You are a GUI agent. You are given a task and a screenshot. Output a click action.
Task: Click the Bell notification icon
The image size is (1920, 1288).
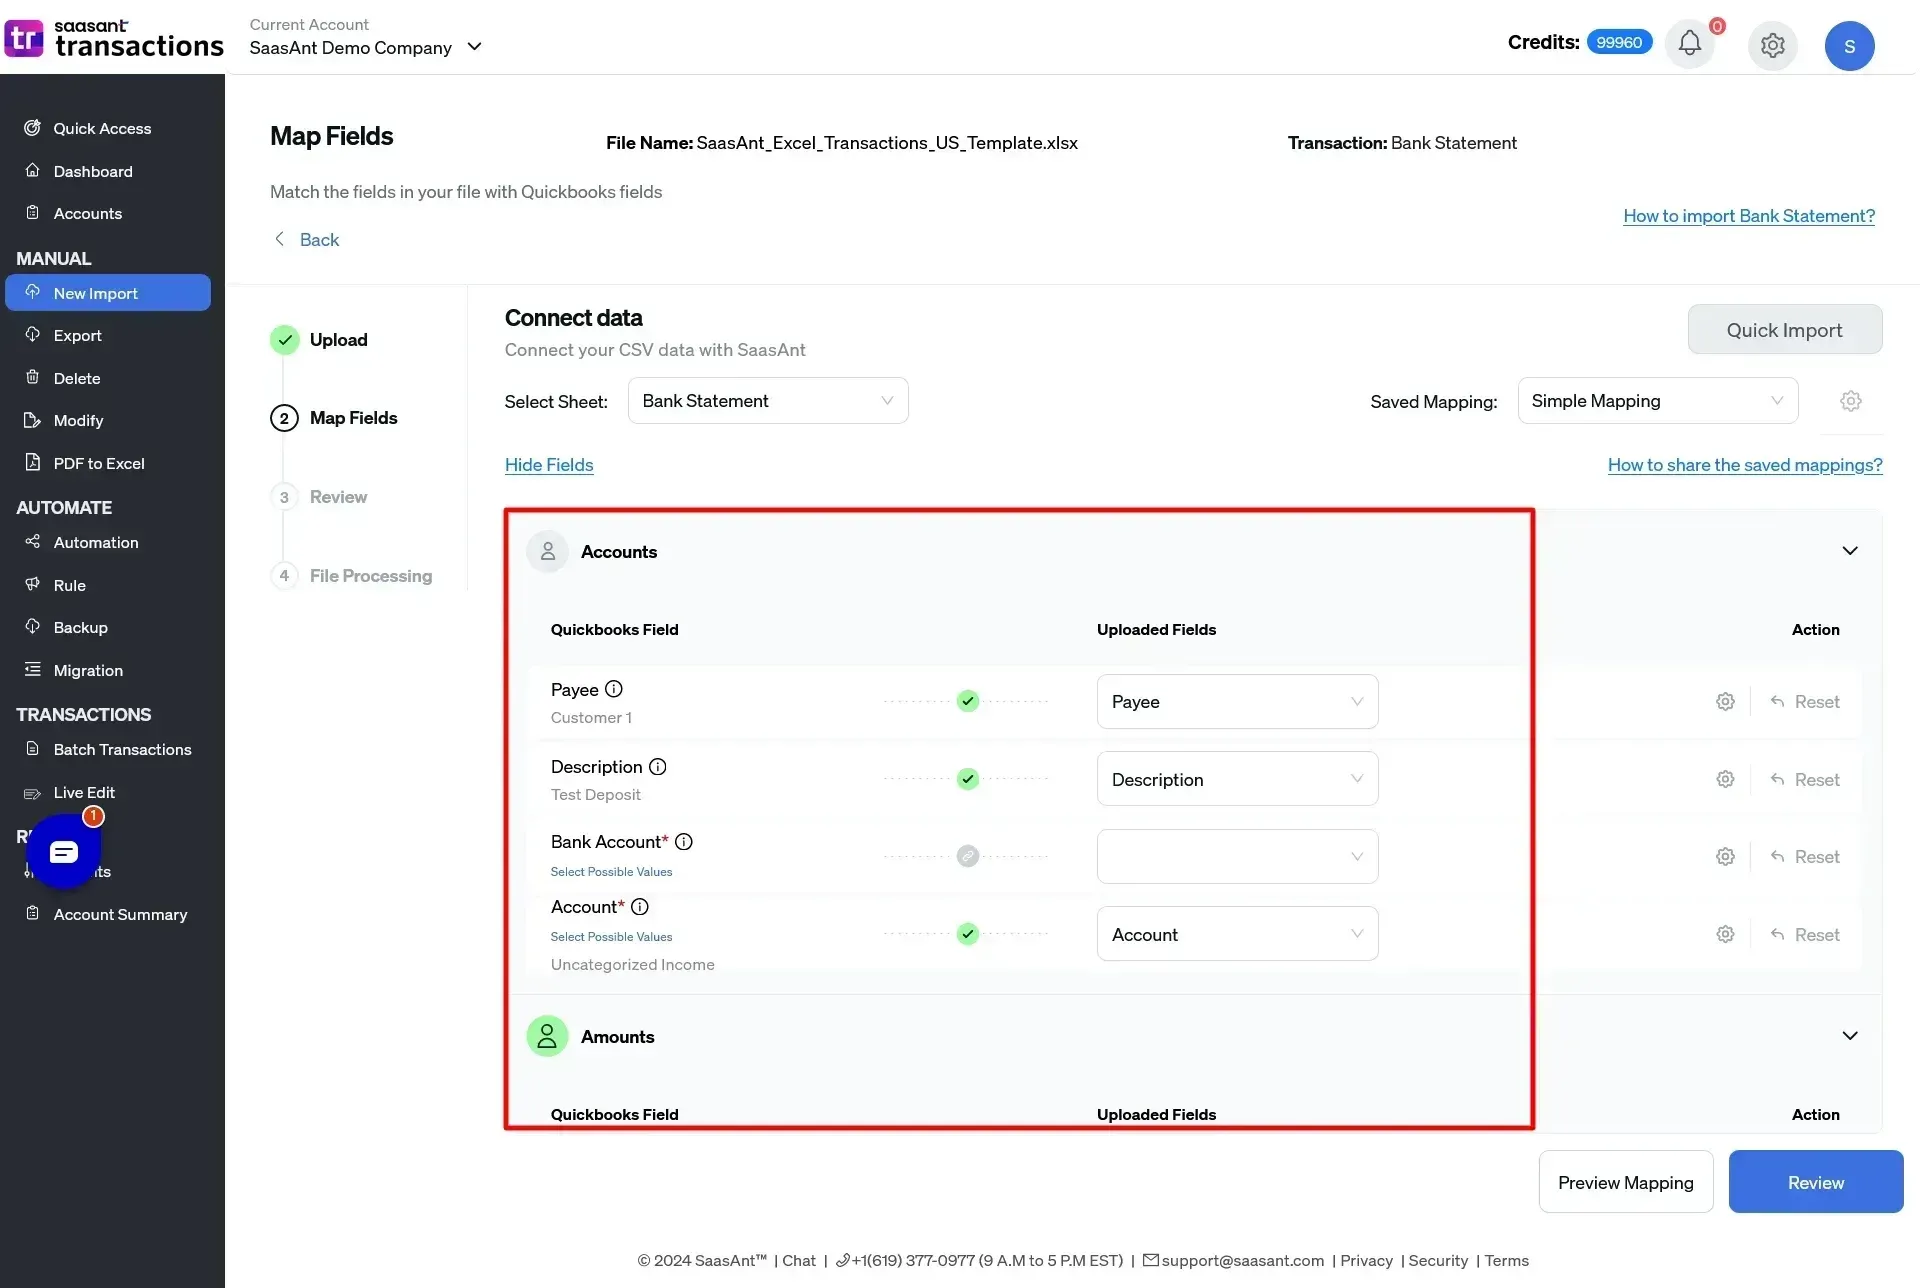[x=1689, y=45]
